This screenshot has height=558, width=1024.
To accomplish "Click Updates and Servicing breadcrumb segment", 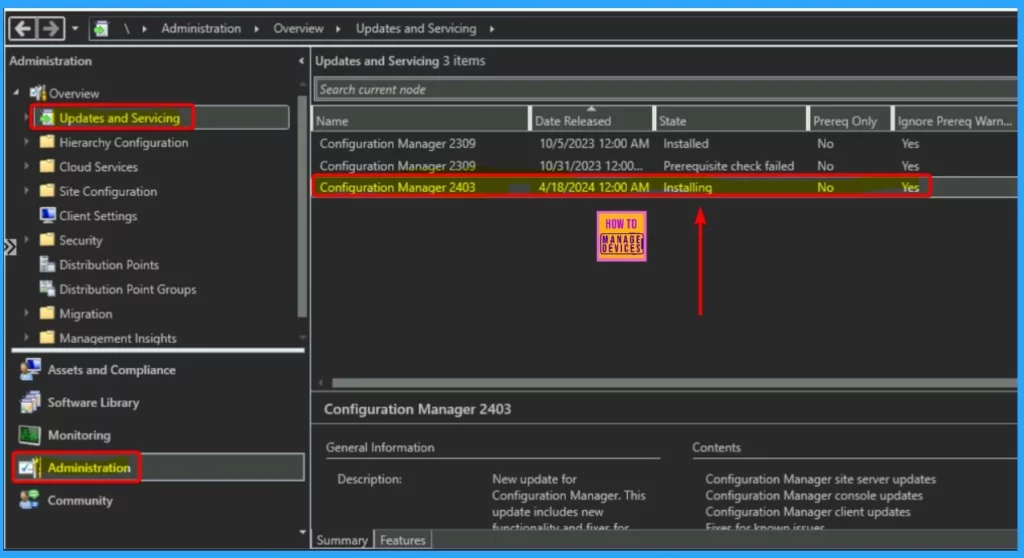I will coord(416,29).
